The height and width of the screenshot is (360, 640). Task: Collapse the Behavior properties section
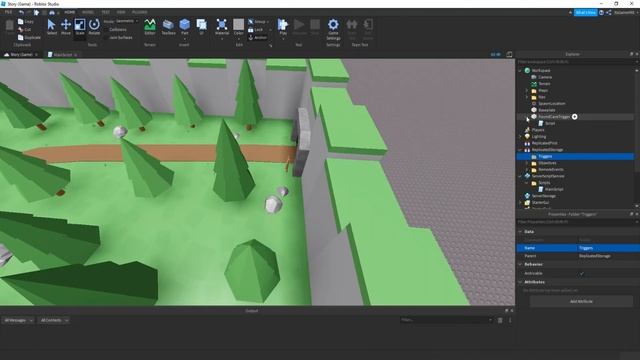click(x=520, y=264)
